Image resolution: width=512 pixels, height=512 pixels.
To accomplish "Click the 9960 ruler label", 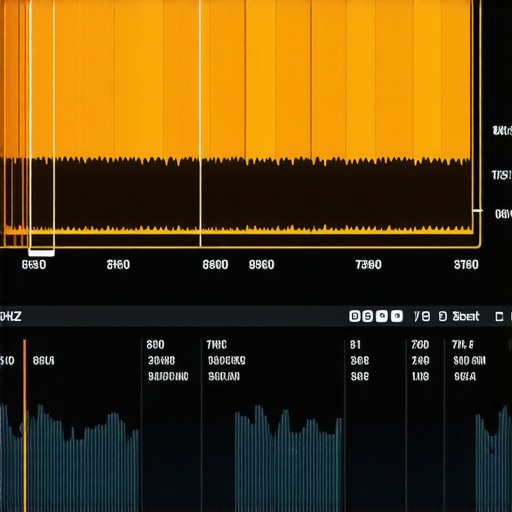I will coord(262,265).
